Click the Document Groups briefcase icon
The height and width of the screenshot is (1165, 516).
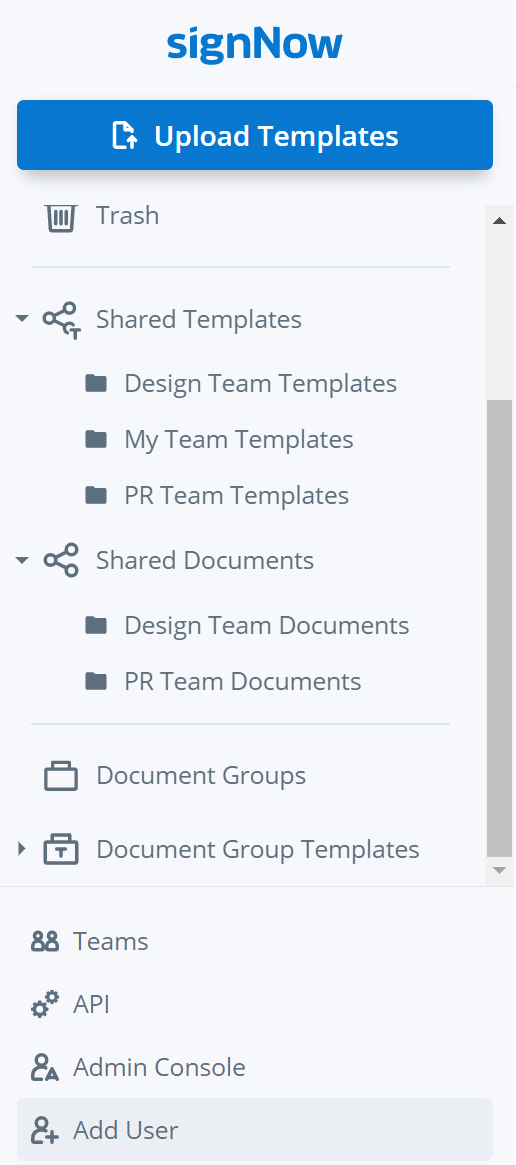pos(61,776)
